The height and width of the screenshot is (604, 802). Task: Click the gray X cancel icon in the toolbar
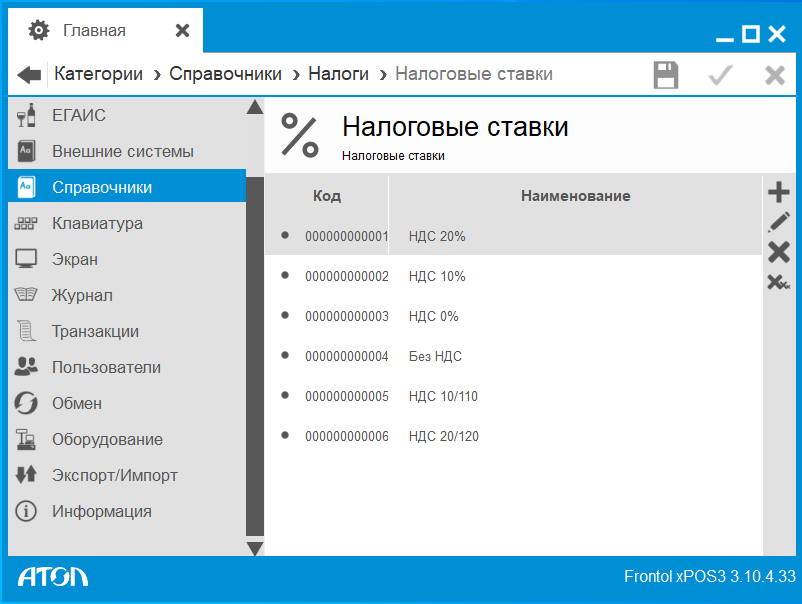point(774,75)
